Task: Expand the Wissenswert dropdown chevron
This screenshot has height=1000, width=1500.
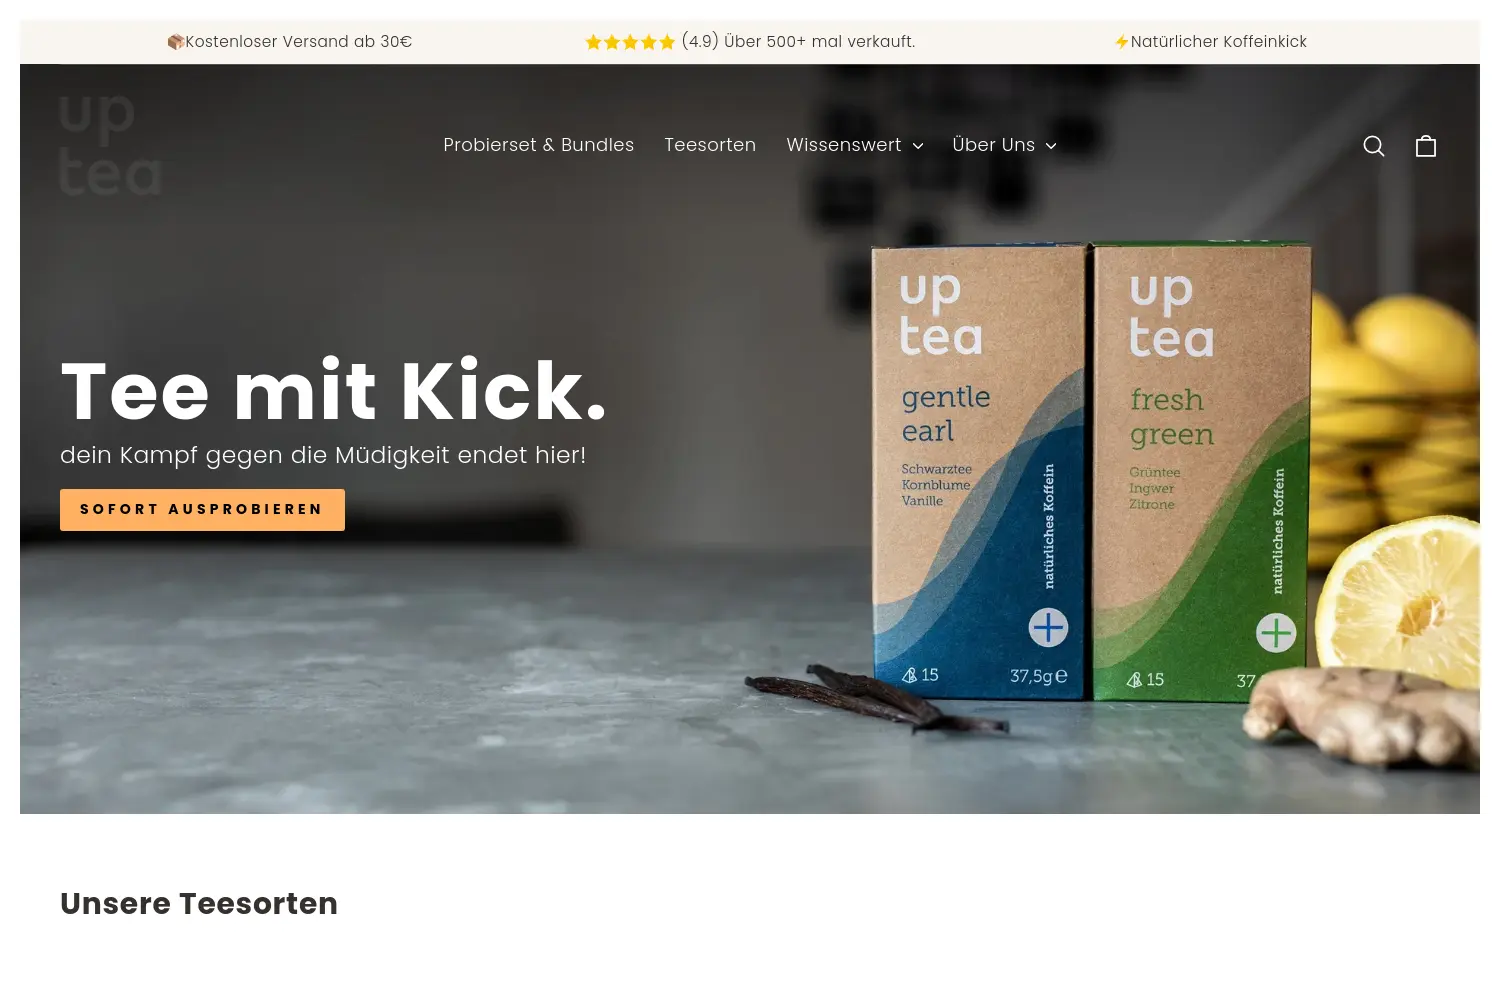Action: (918, 146)
